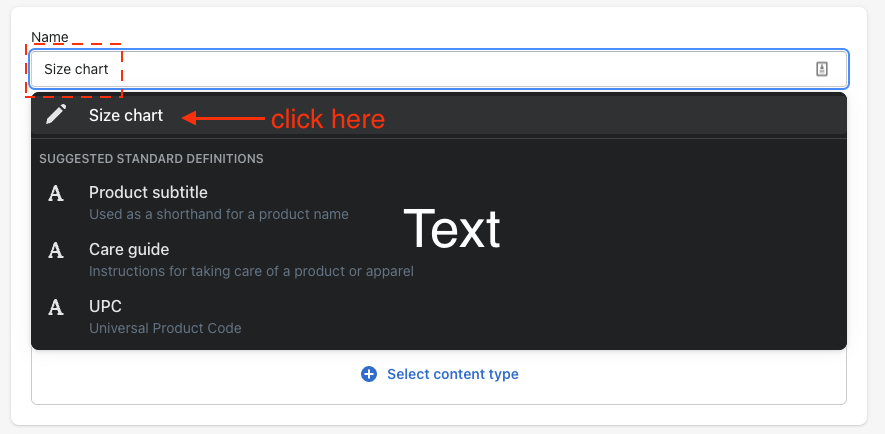Image resolution: width=885 pixels, height=434 pixels.
Task: Click the contact autofill icon in Name field
Action: tap(822, 69)
